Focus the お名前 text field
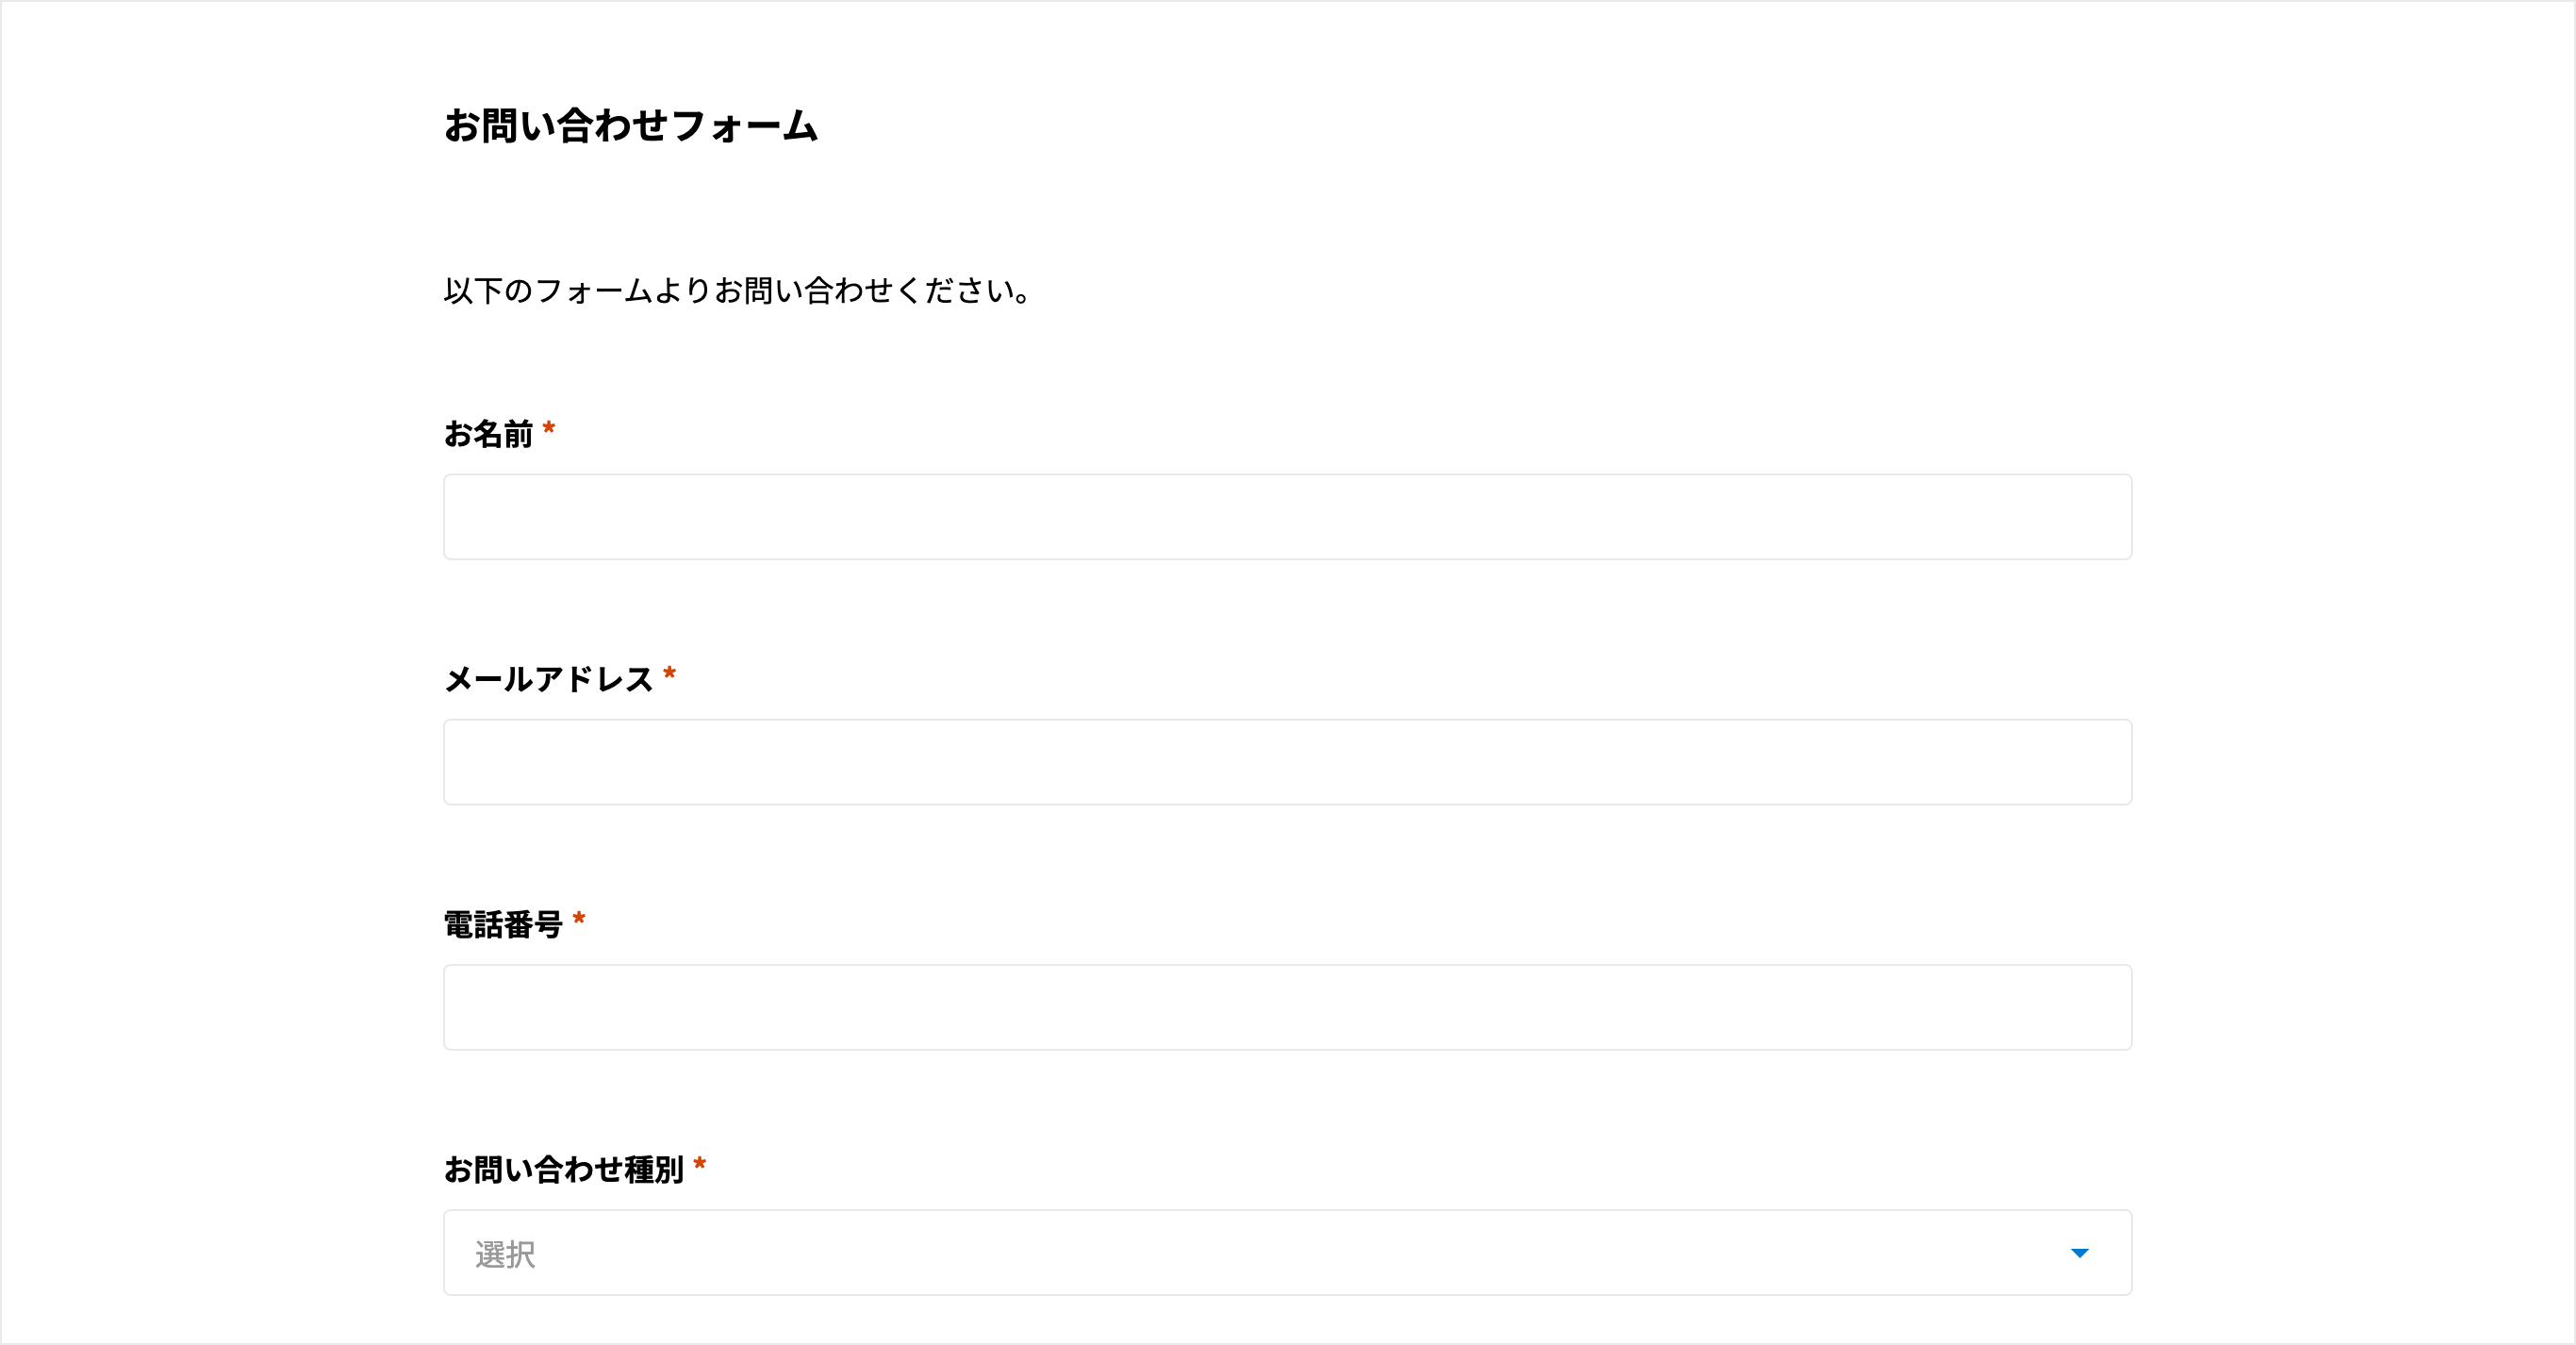Image resolution: width=2576 pixels, height=1345 pixels. coord(1288,517)
